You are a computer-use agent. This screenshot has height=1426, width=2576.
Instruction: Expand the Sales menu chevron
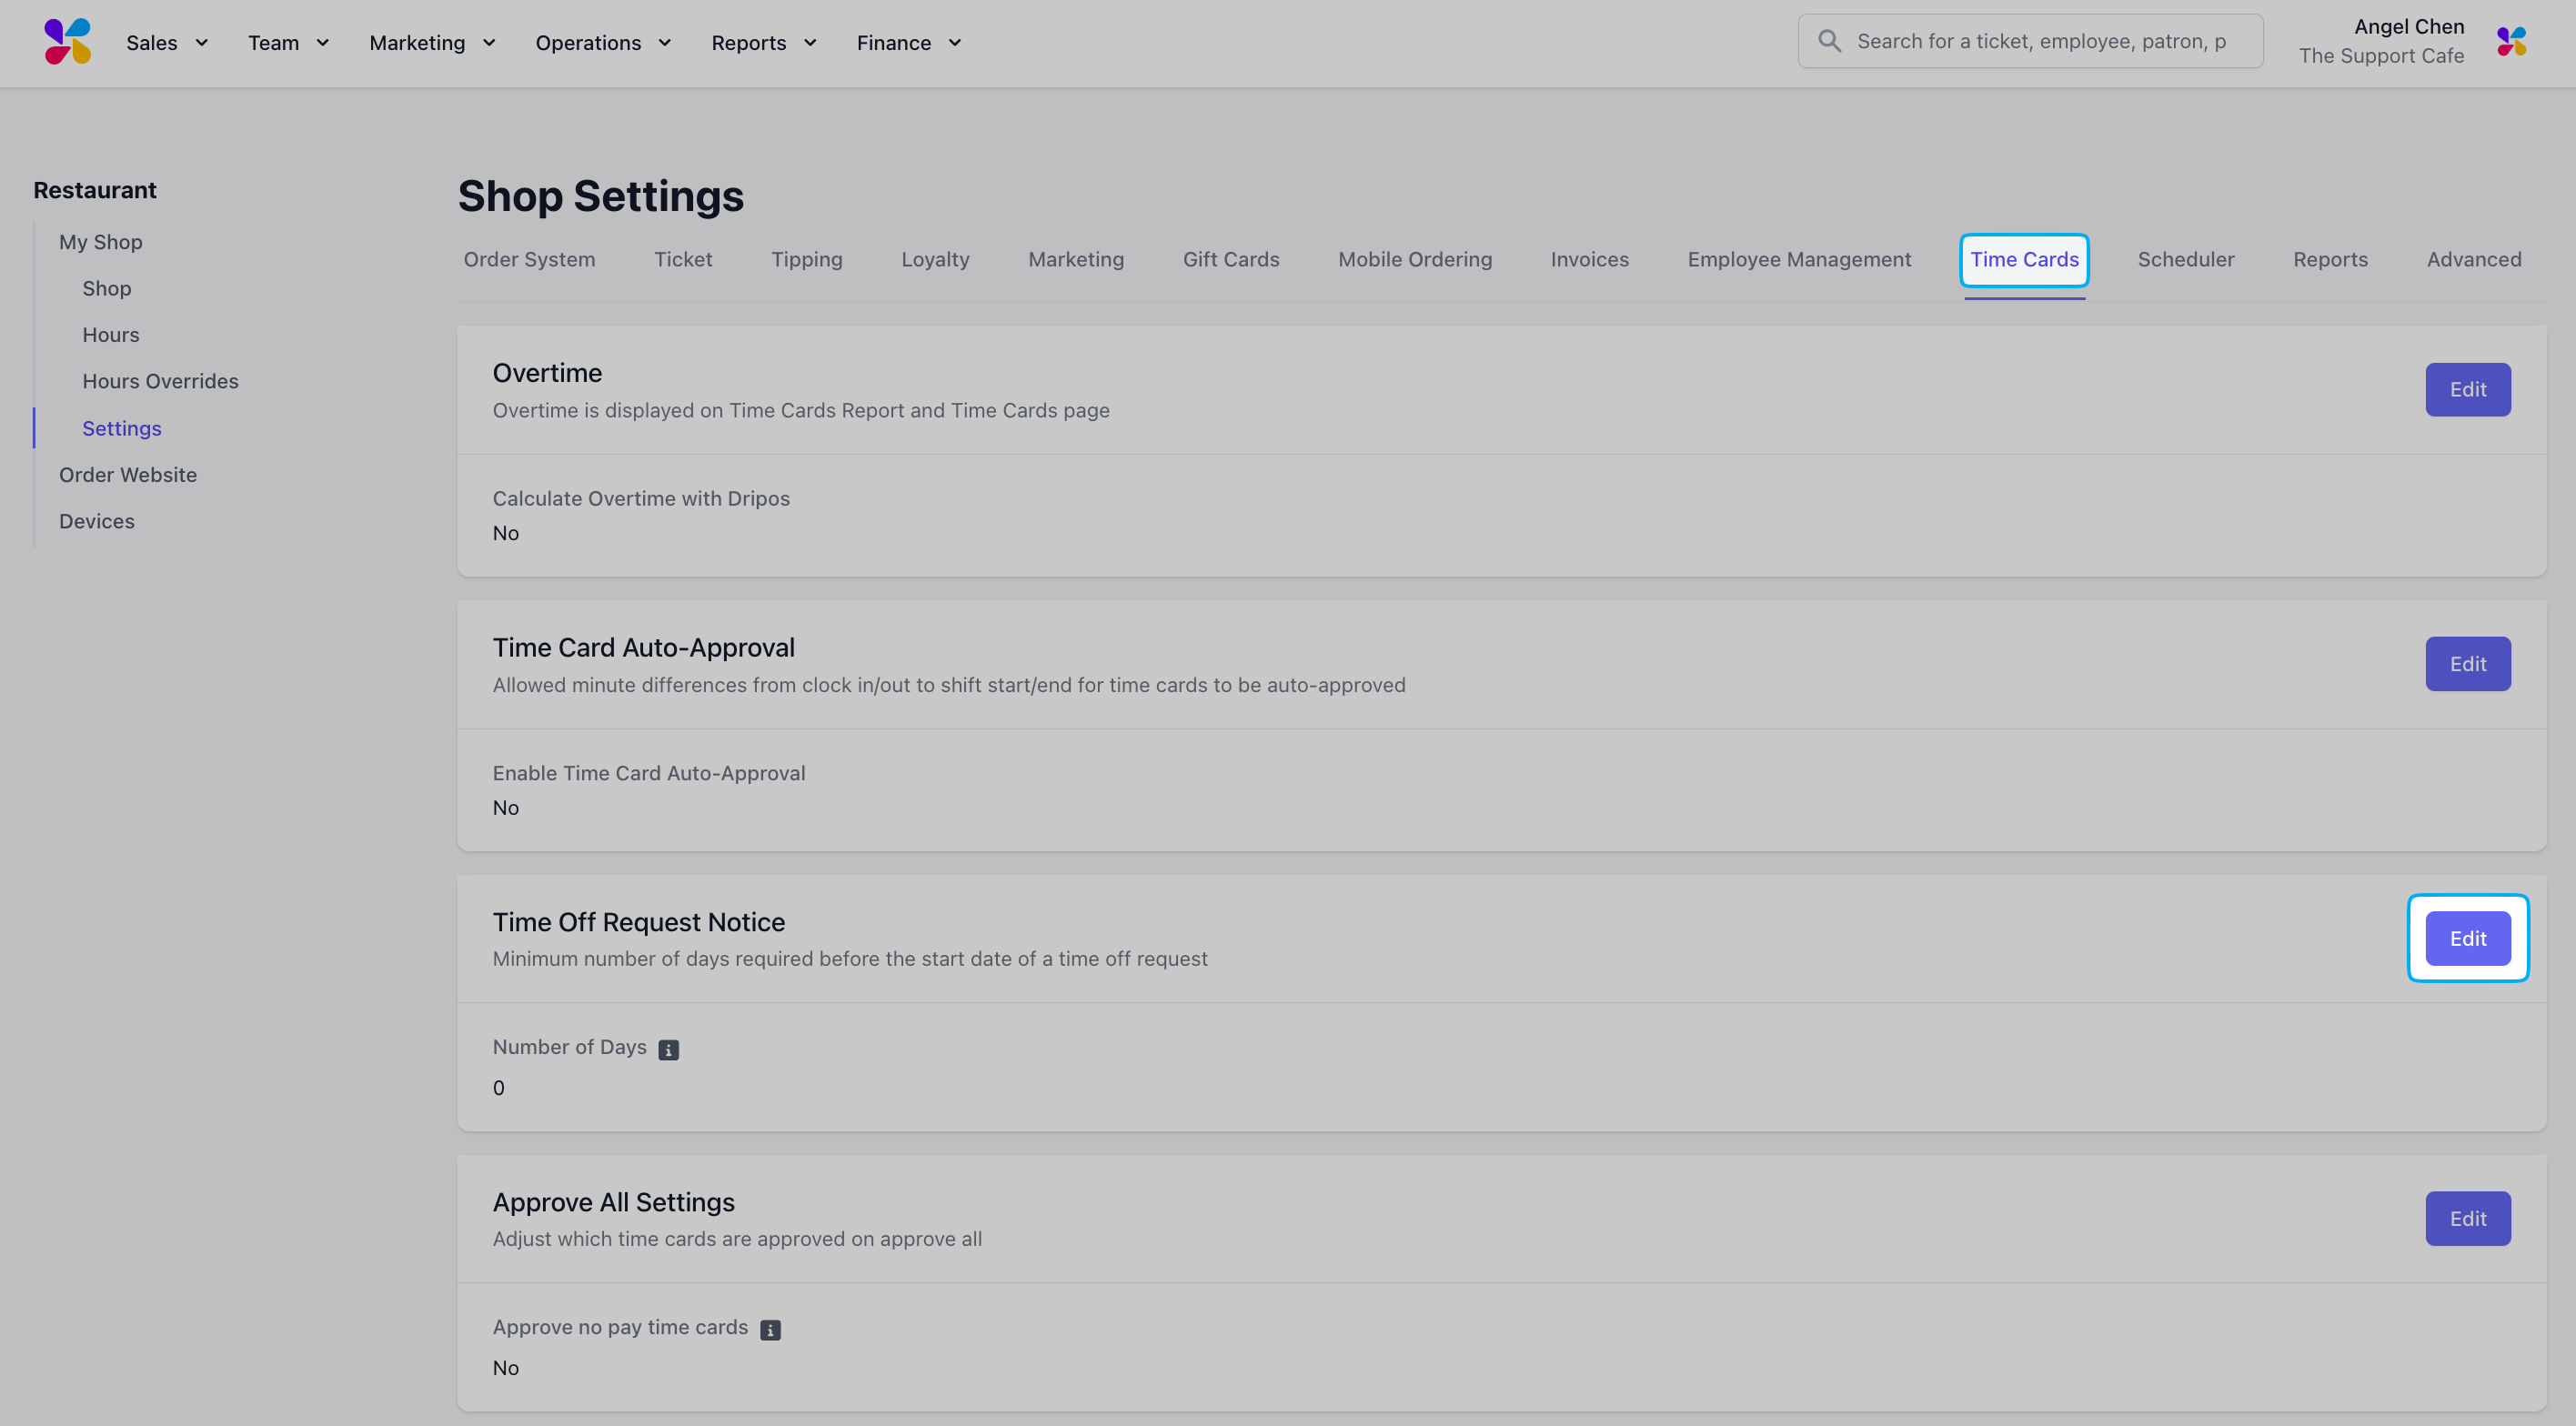point(201,43)
